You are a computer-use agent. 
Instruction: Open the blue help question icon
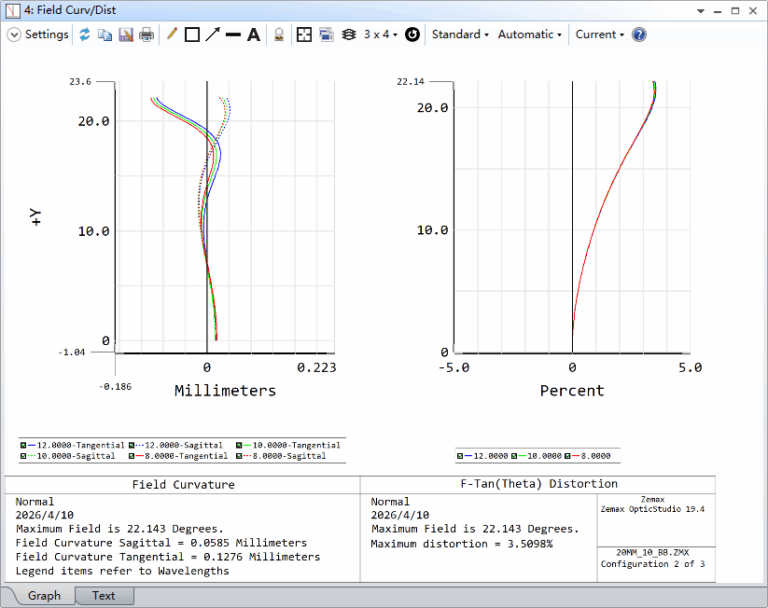pyautogui.click(x=639, y=34)
